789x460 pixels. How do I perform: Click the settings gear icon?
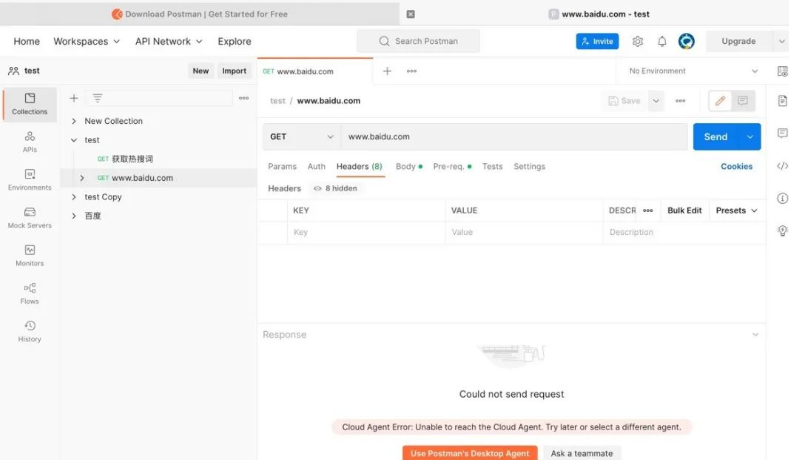[637, 41]
